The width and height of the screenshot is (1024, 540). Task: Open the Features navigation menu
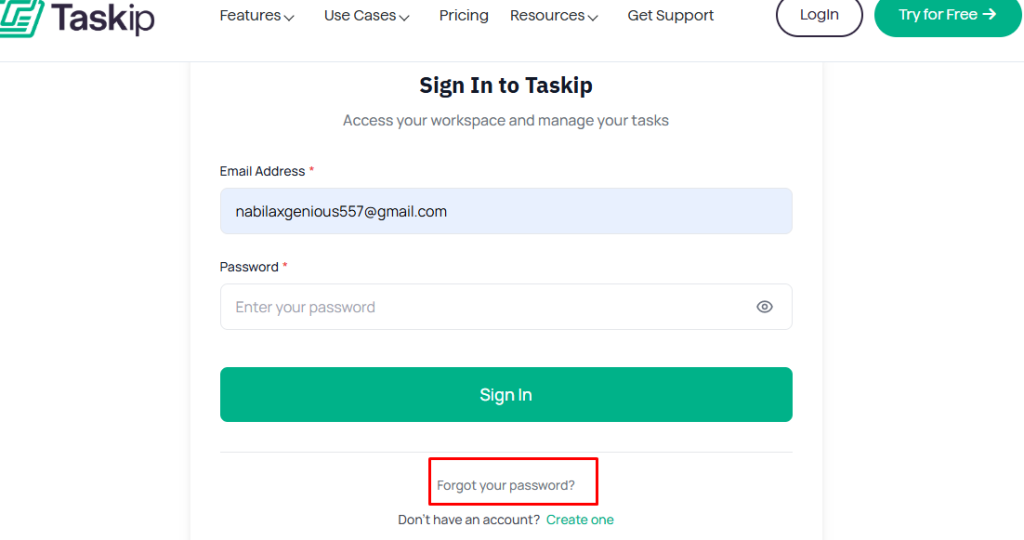pos(250,16)
